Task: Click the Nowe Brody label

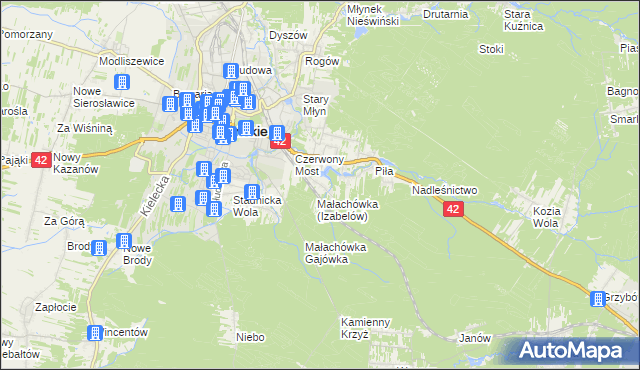Action: coord(137,254)
